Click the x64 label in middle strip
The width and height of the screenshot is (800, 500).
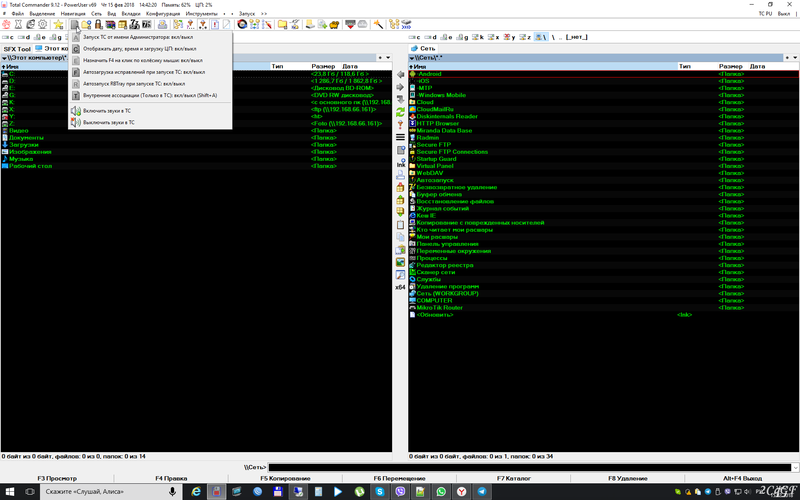[x=401, y=287]
